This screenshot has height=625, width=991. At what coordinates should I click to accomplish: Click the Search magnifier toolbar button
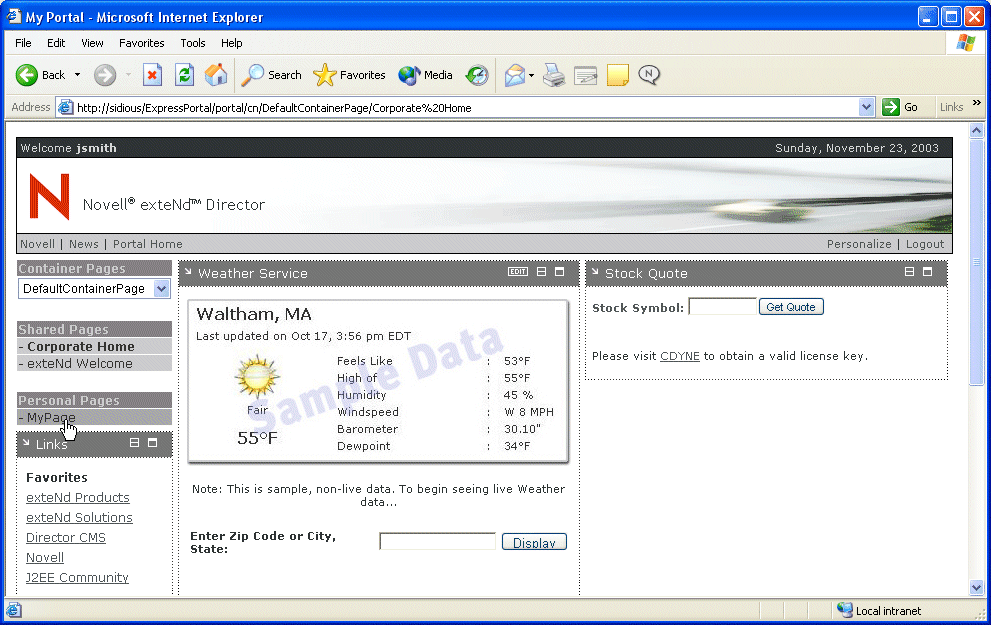pyautogui.click(x=271, y=75)
